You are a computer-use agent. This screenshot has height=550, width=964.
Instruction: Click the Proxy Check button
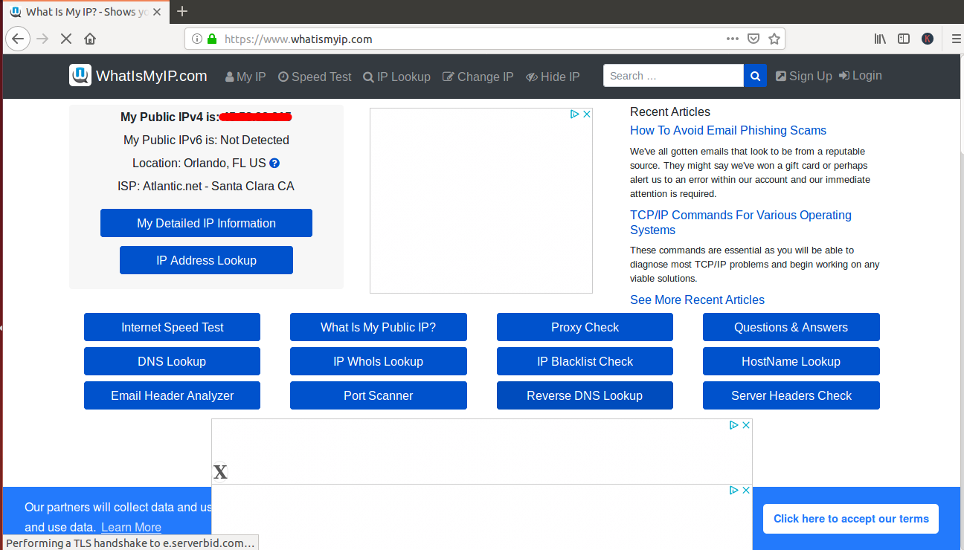(585, 327)
